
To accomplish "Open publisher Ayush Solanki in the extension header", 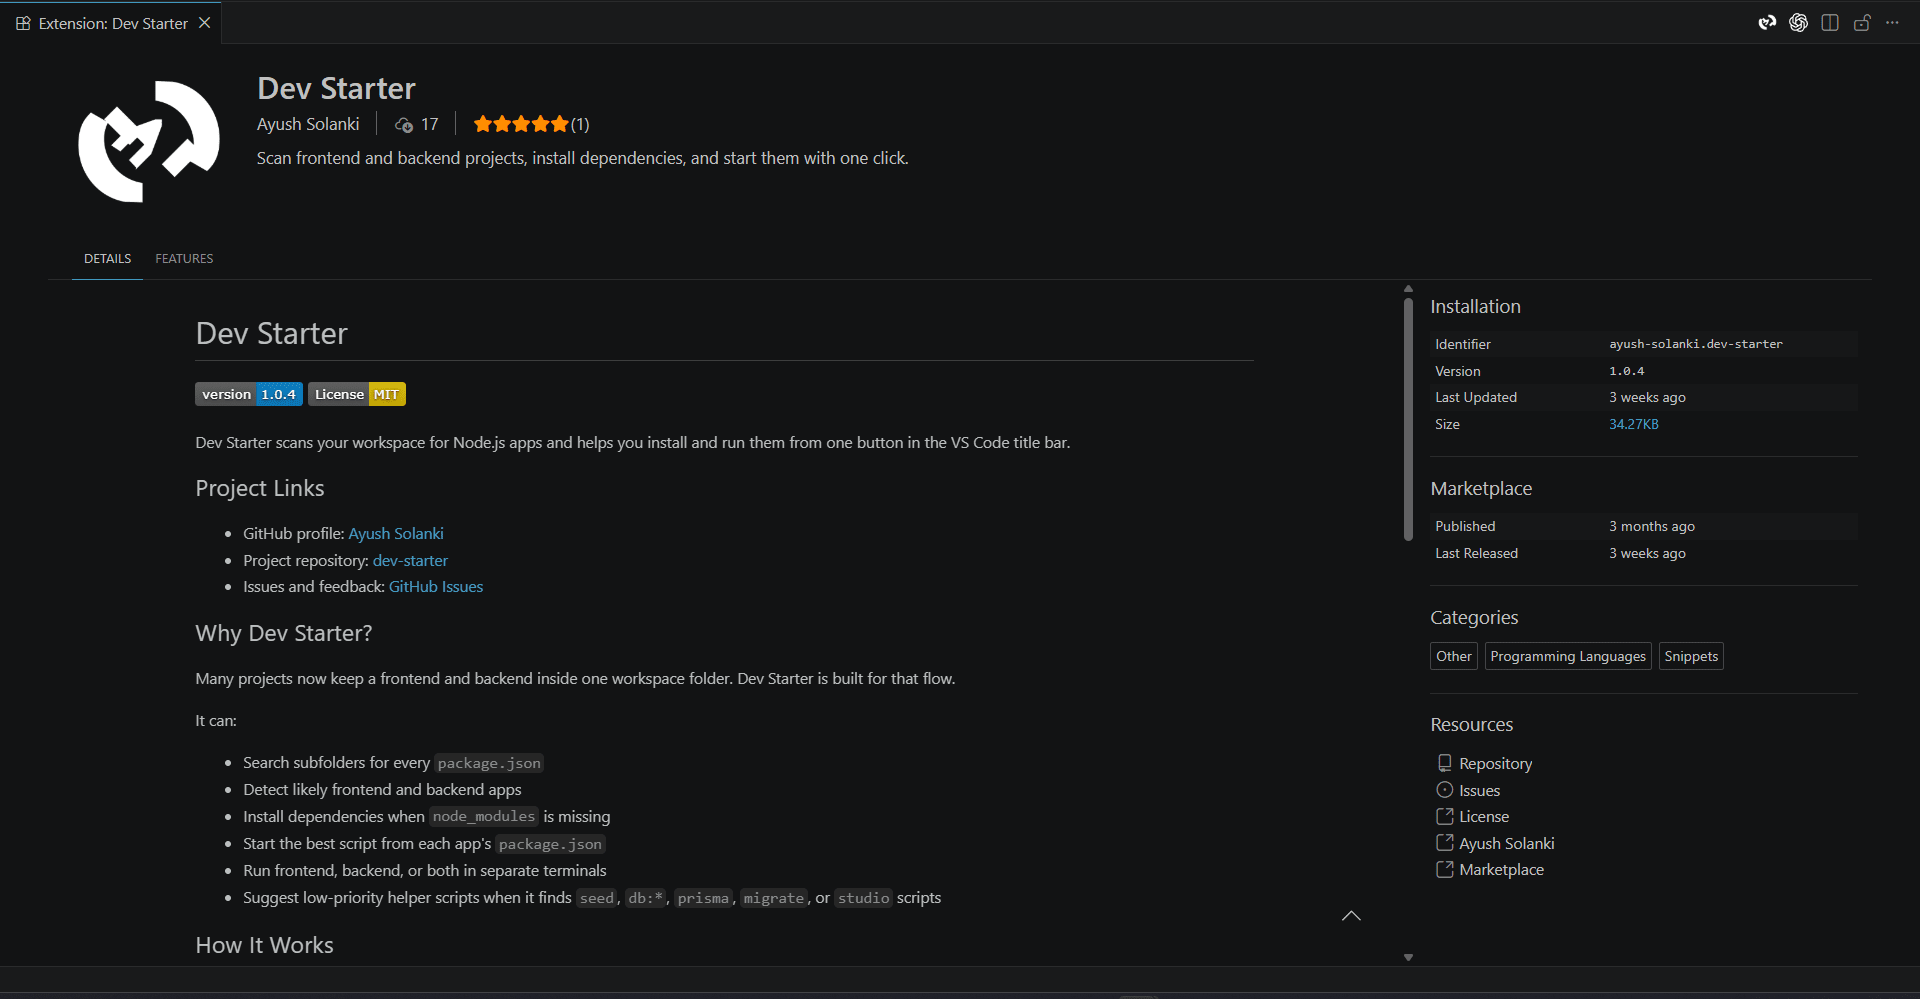I will click(308, 124).
